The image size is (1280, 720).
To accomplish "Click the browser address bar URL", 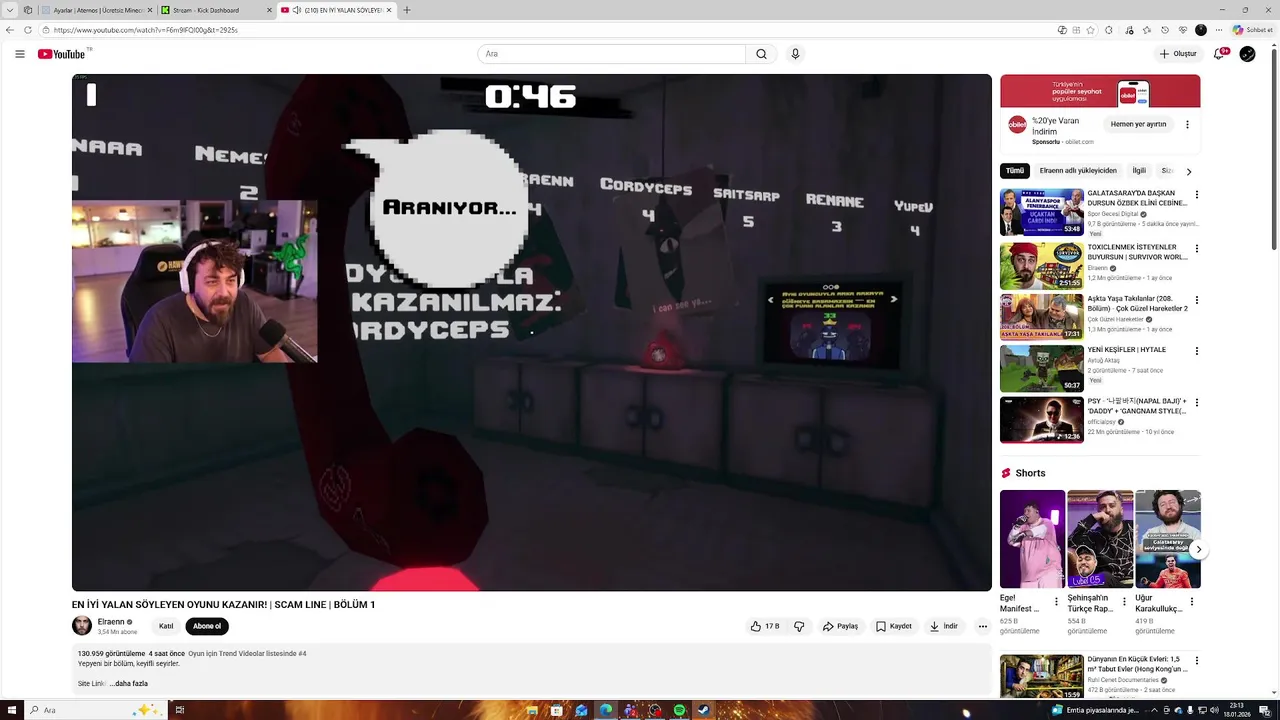I will (x=146, y=30).
